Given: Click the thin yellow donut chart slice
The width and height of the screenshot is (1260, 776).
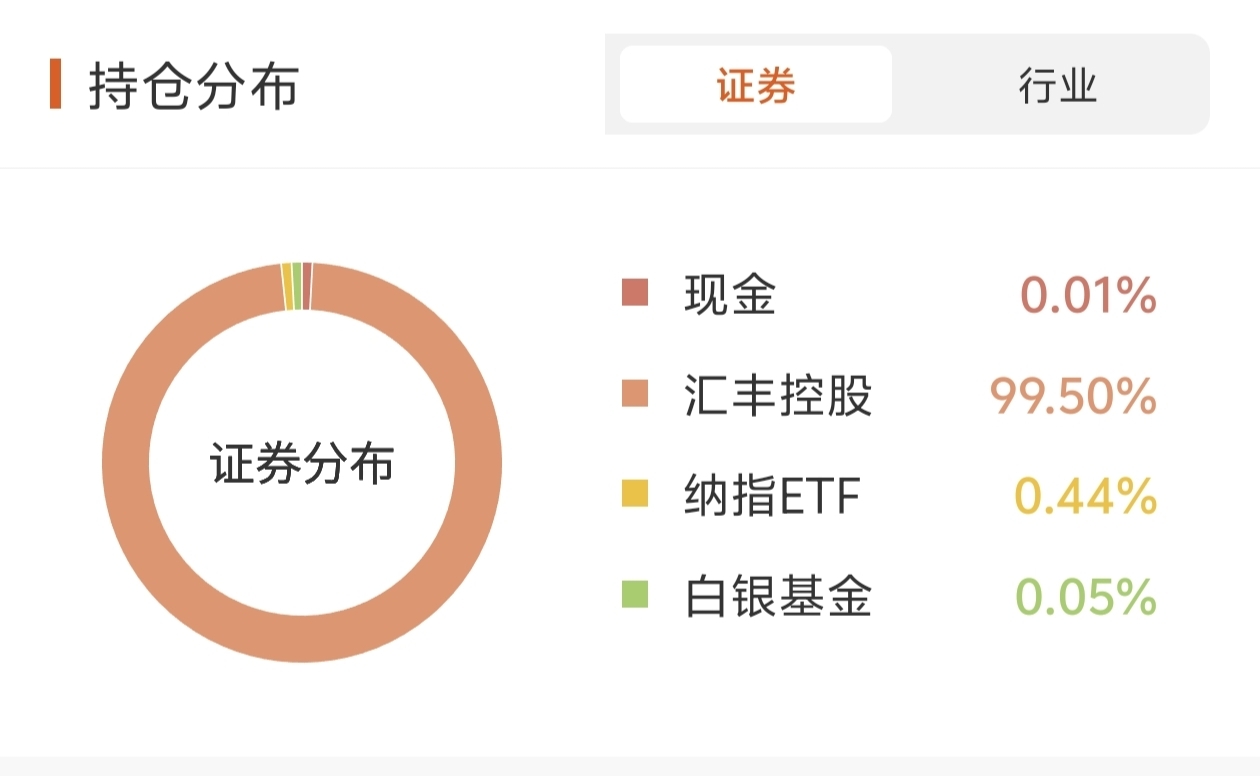Looking at the screenshot, I should tap(288, 287).
